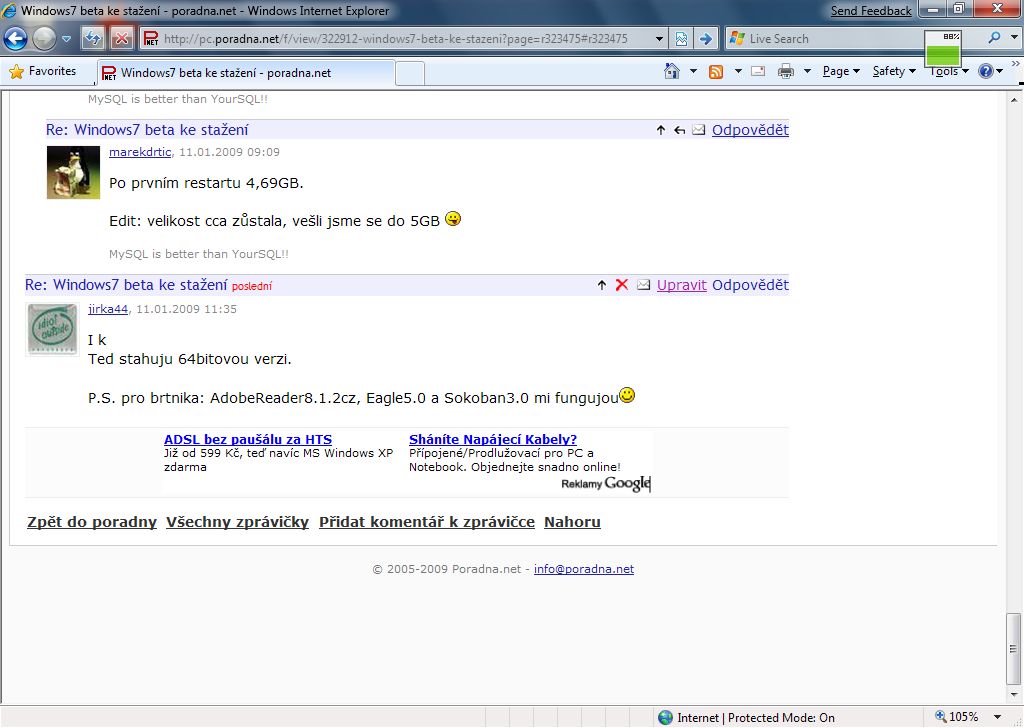Click Internet Protected Mode status entry

[746, 718]
